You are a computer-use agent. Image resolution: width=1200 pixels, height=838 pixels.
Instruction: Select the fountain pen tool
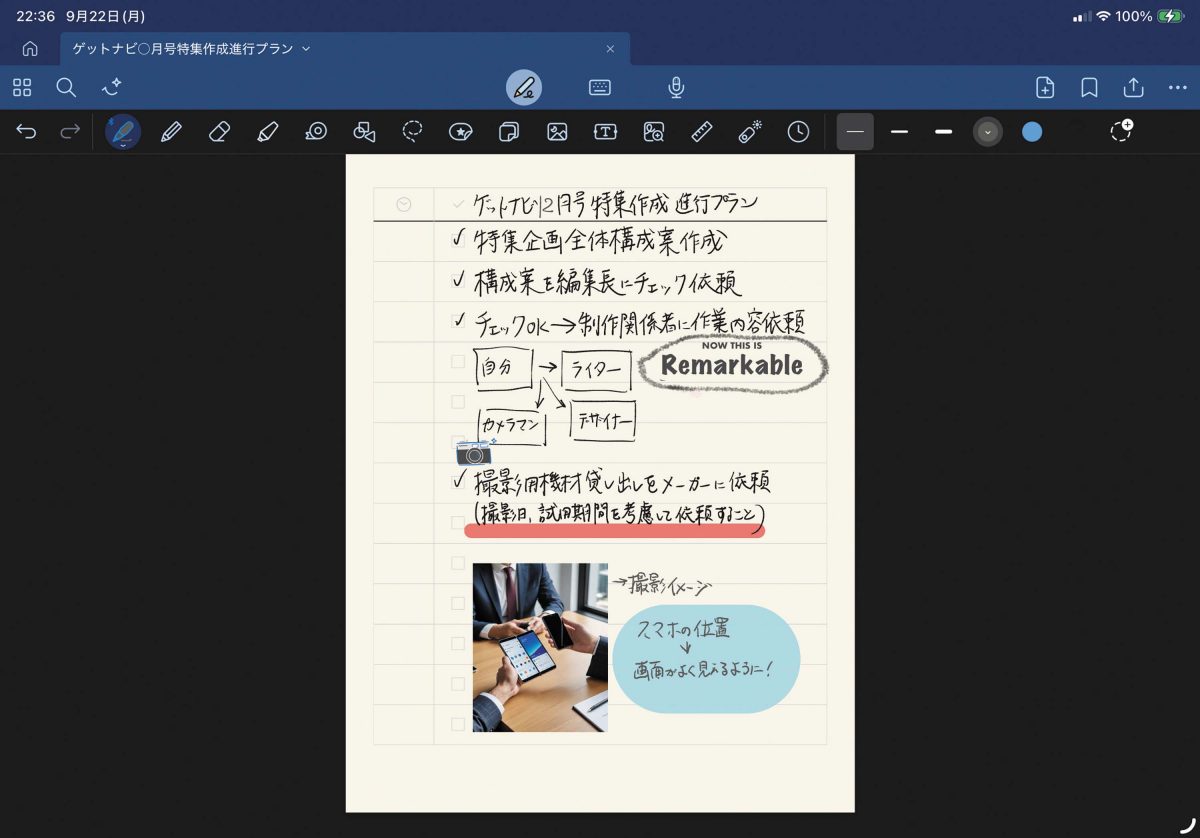(123, 132)
